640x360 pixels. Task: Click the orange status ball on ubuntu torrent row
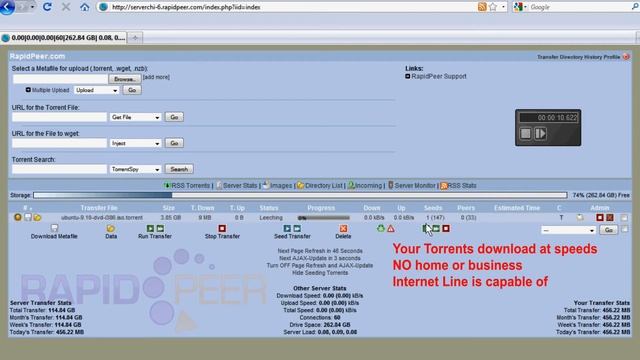tap(18, 217)
